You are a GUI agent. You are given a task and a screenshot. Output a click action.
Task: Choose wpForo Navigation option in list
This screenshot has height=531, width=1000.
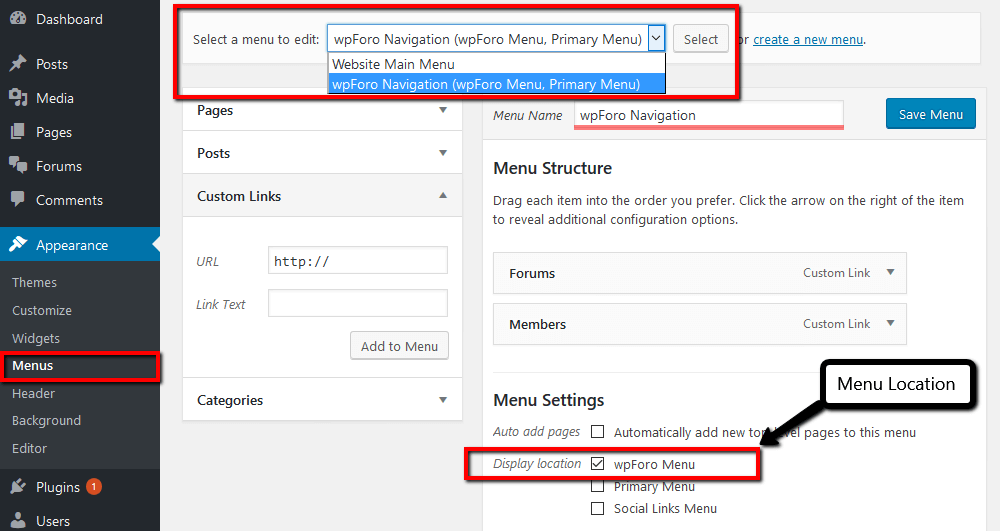pyautogui.click(x=497, y=84)
